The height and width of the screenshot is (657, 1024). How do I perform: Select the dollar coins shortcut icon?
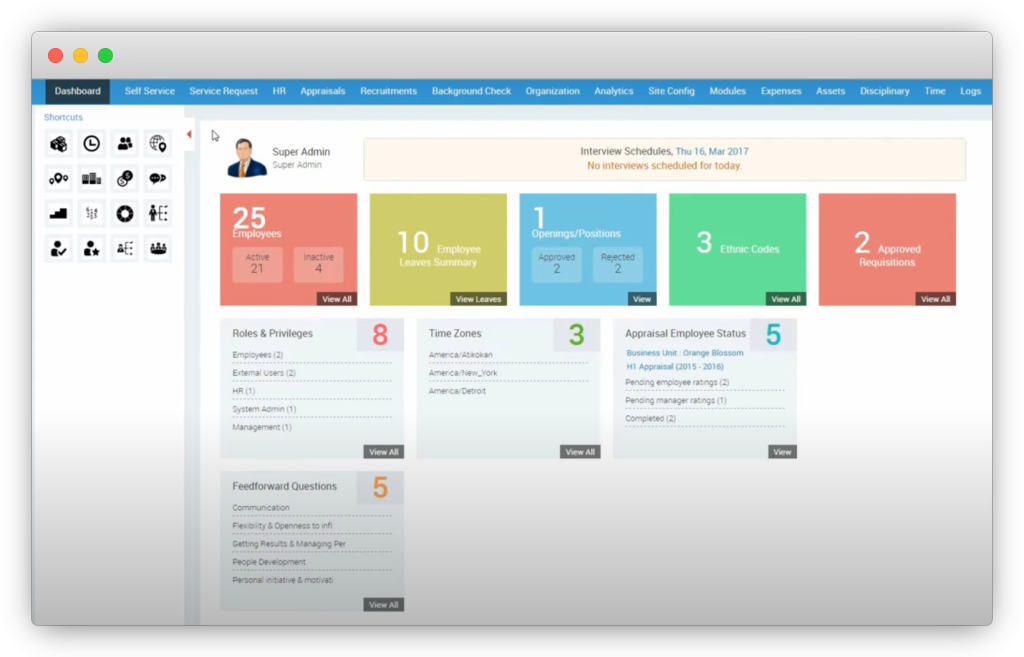(x=125, y=179)
